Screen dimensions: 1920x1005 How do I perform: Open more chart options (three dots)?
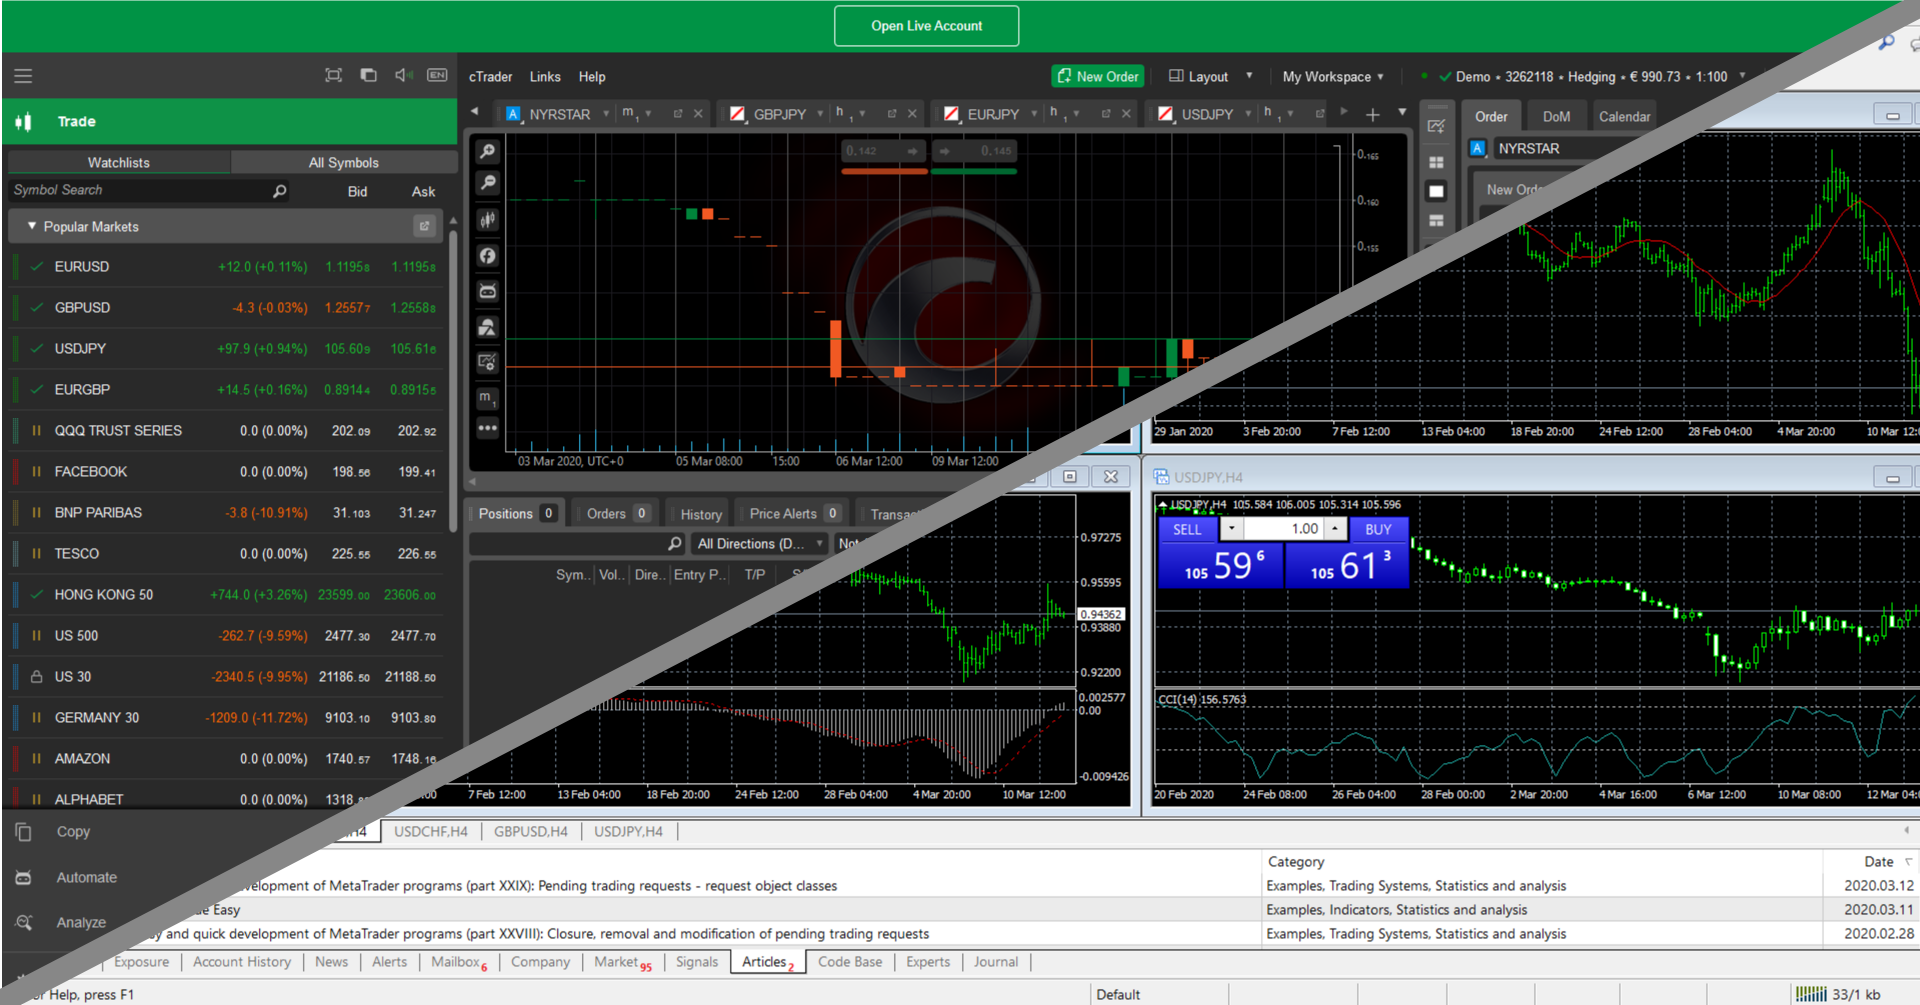(x=487, y=428)
